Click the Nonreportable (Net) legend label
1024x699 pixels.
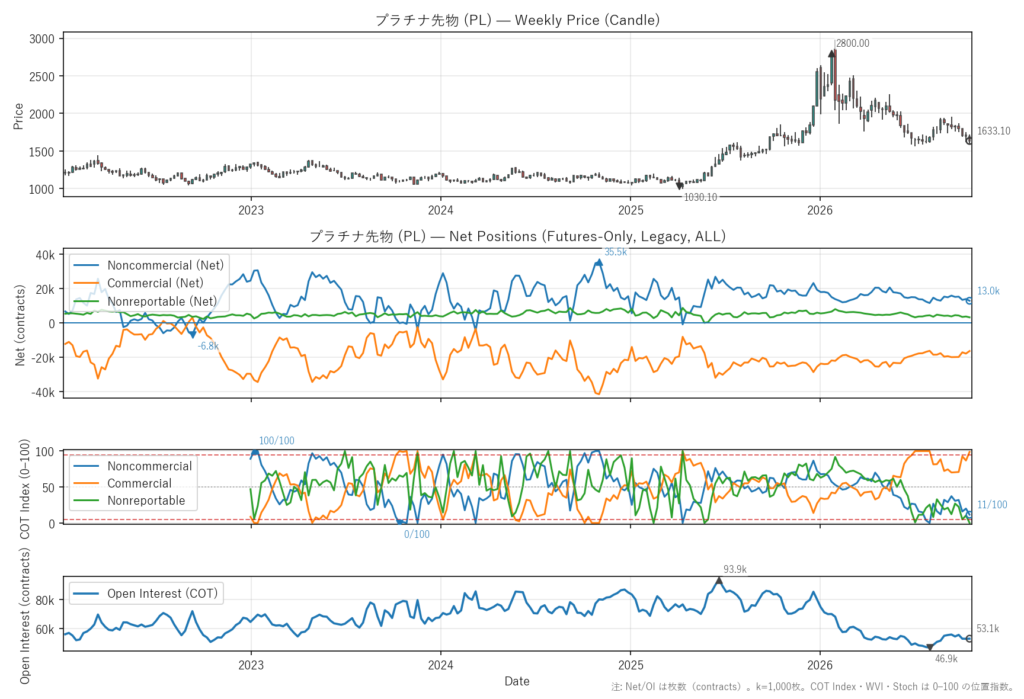[x=162, y=301]
